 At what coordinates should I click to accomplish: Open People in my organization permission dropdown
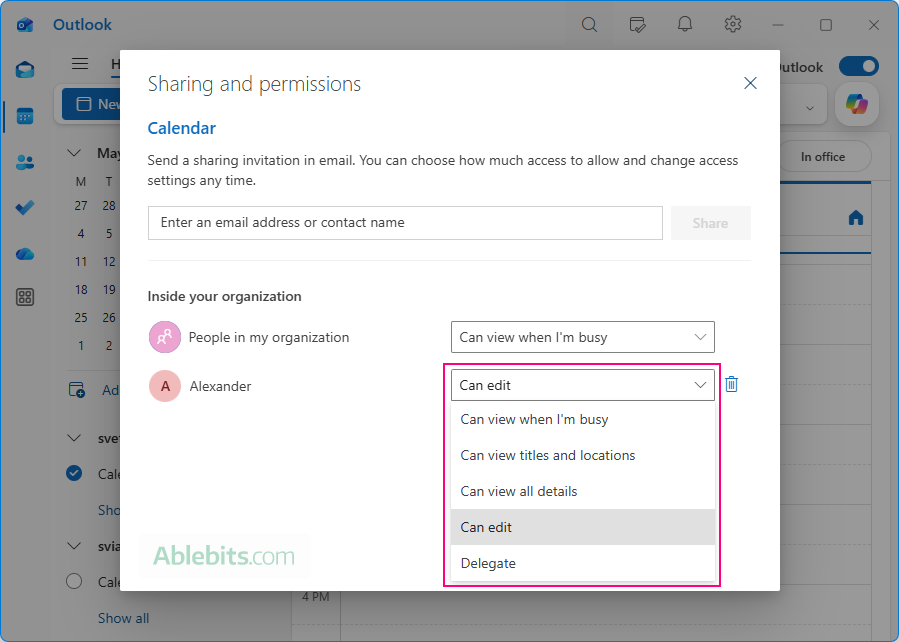(583, 337)
